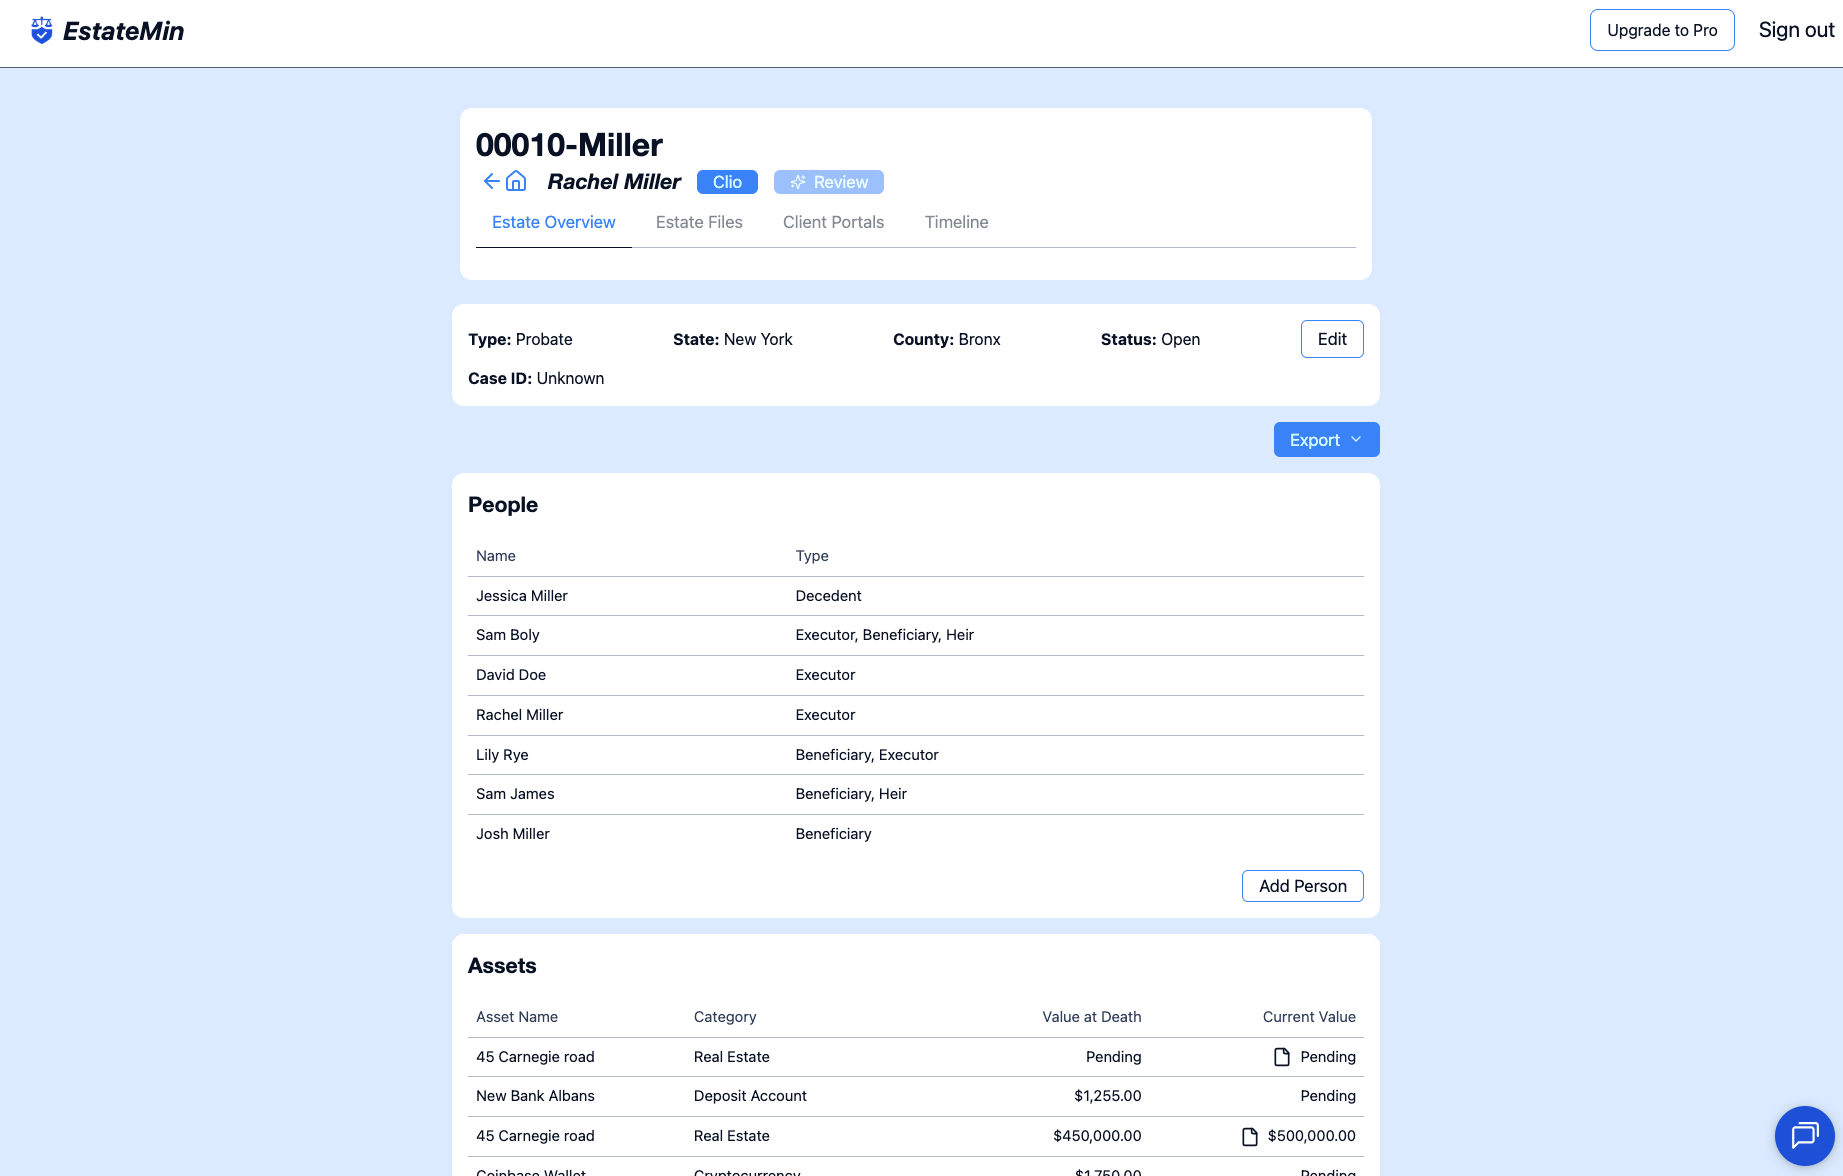1843x1176 pixels.
Task: Expand the Export dropdown
Action: [x=1326, y=440]
